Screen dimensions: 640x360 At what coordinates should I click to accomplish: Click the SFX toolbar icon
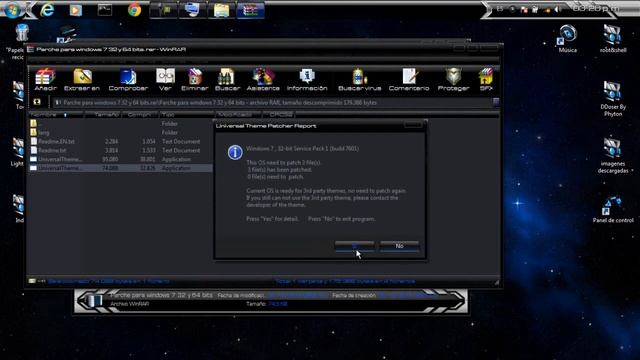486,80
